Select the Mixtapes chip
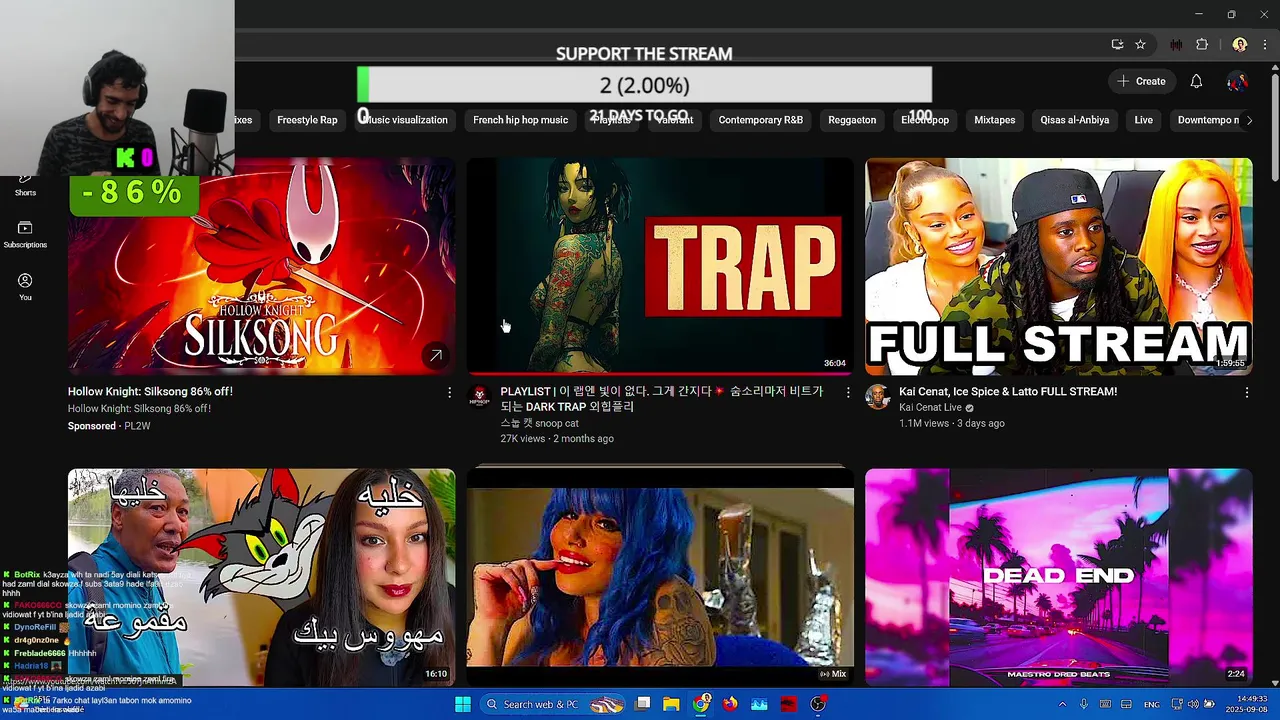This screenshot has height=720, width=1280. tap(994, 120)
